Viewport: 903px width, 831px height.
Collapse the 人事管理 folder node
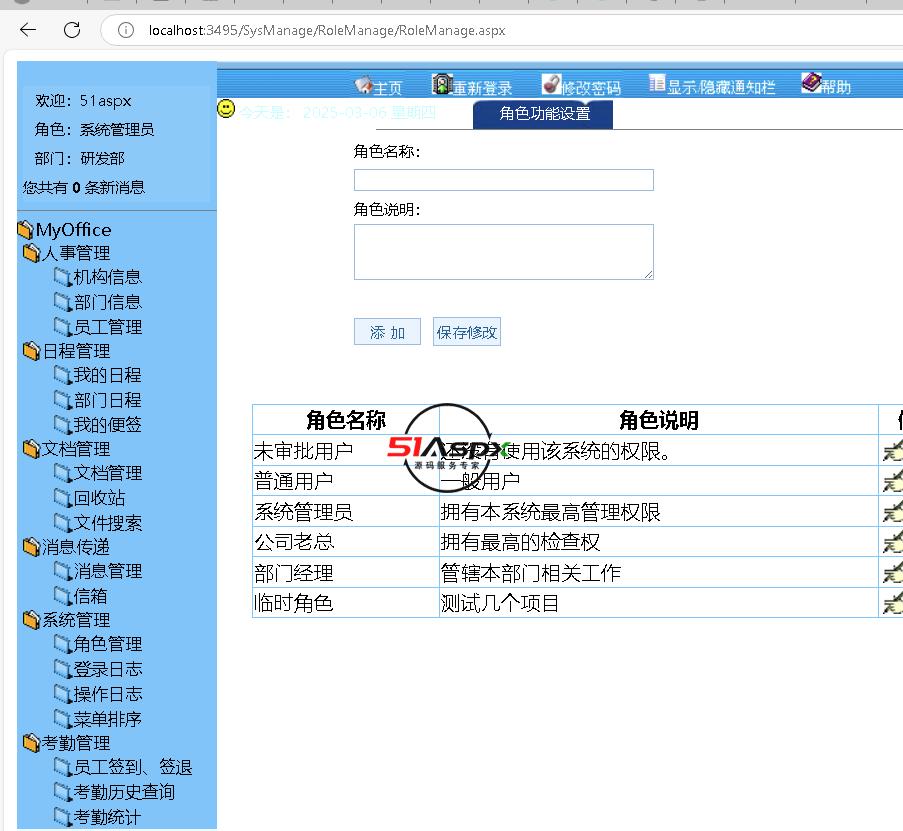coord(32,253)
